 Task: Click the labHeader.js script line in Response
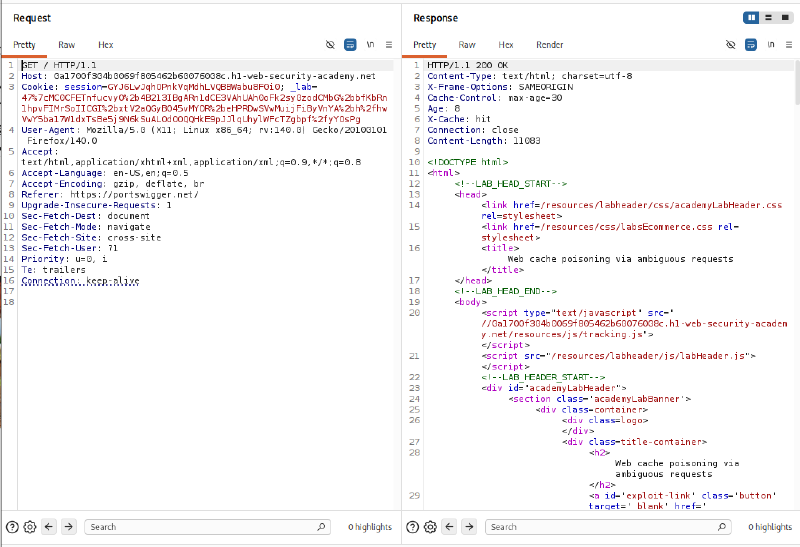coord(618,356)
